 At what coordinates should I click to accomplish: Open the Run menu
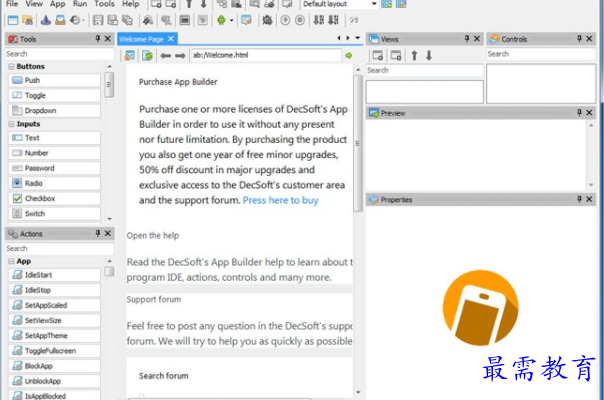pos(80,4)
